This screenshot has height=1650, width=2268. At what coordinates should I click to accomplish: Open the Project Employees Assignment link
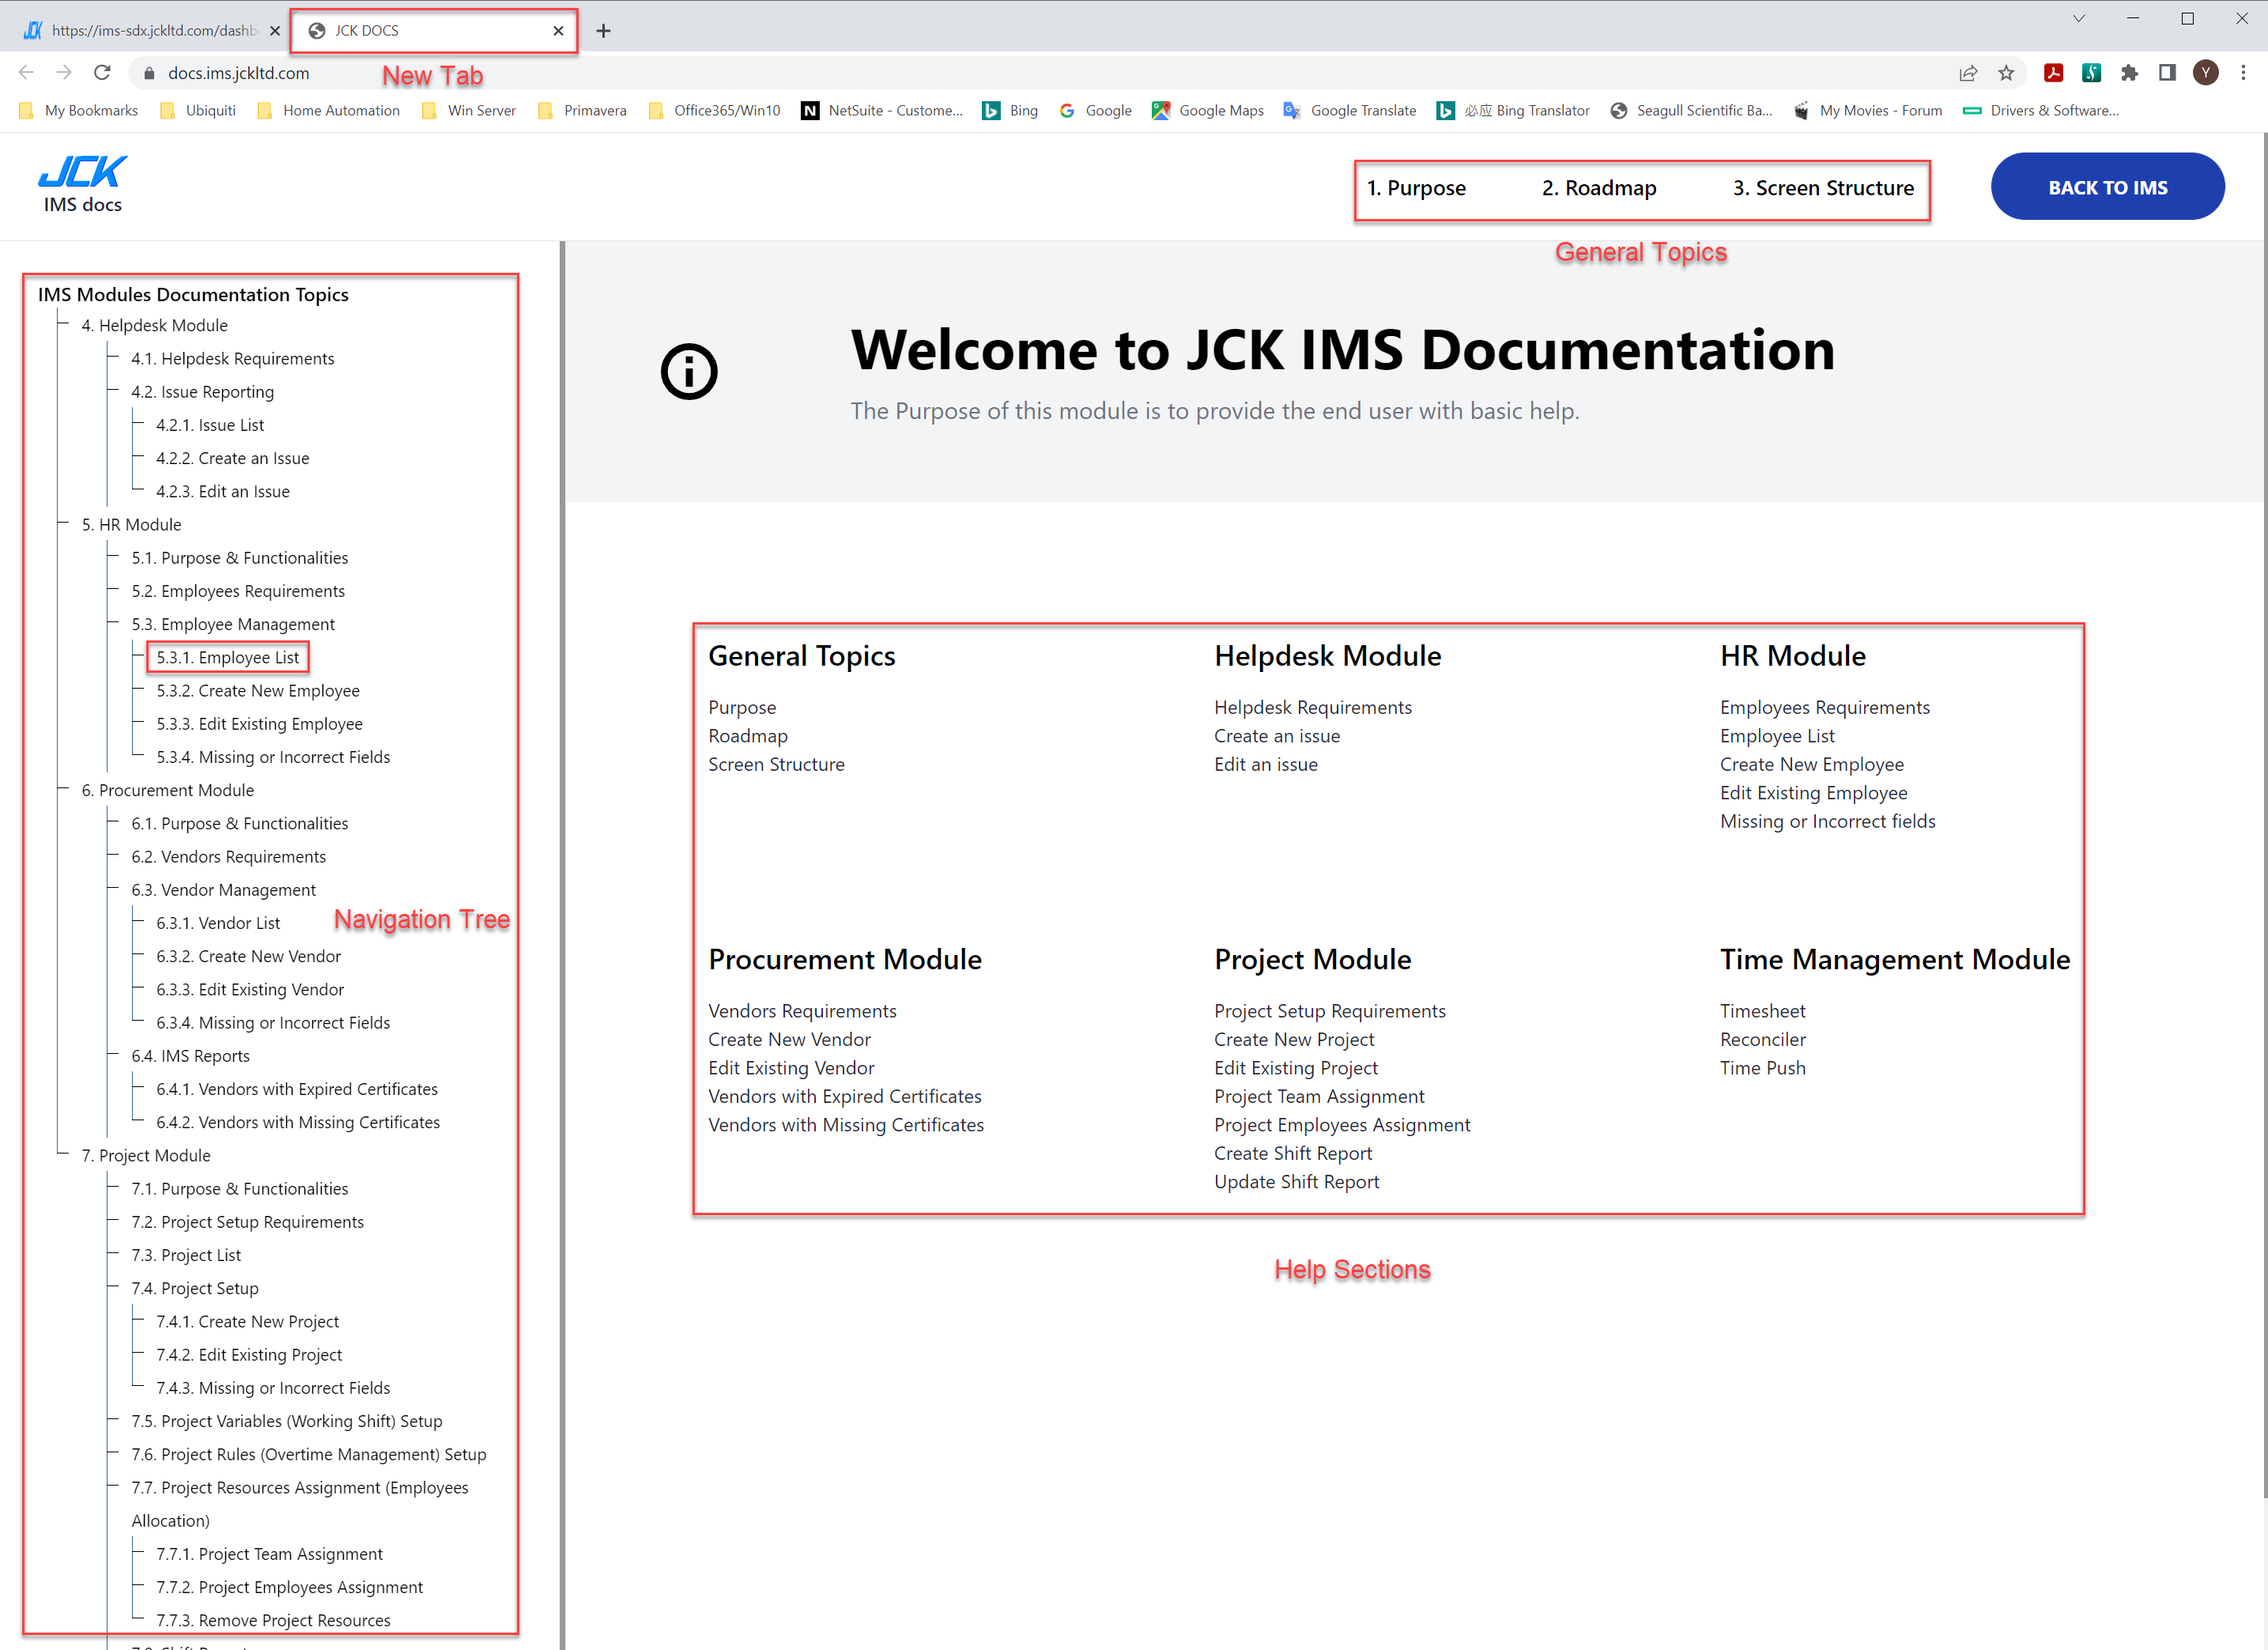[x=1342, y=1125]
